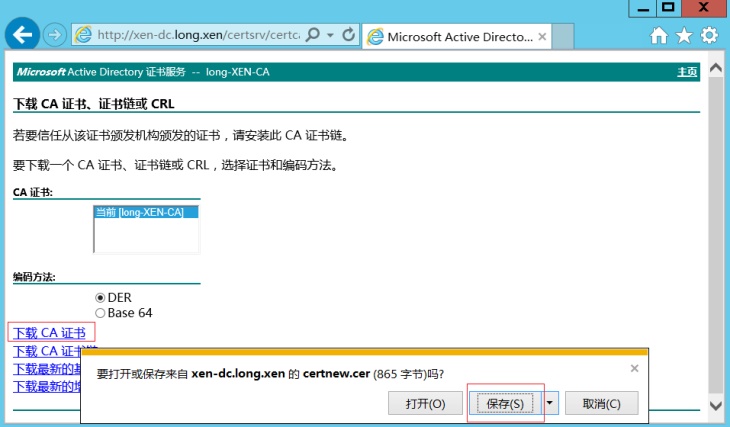Minimize the browser window
The width and height of the screenshot is (730, 427).
pos(643,8)
